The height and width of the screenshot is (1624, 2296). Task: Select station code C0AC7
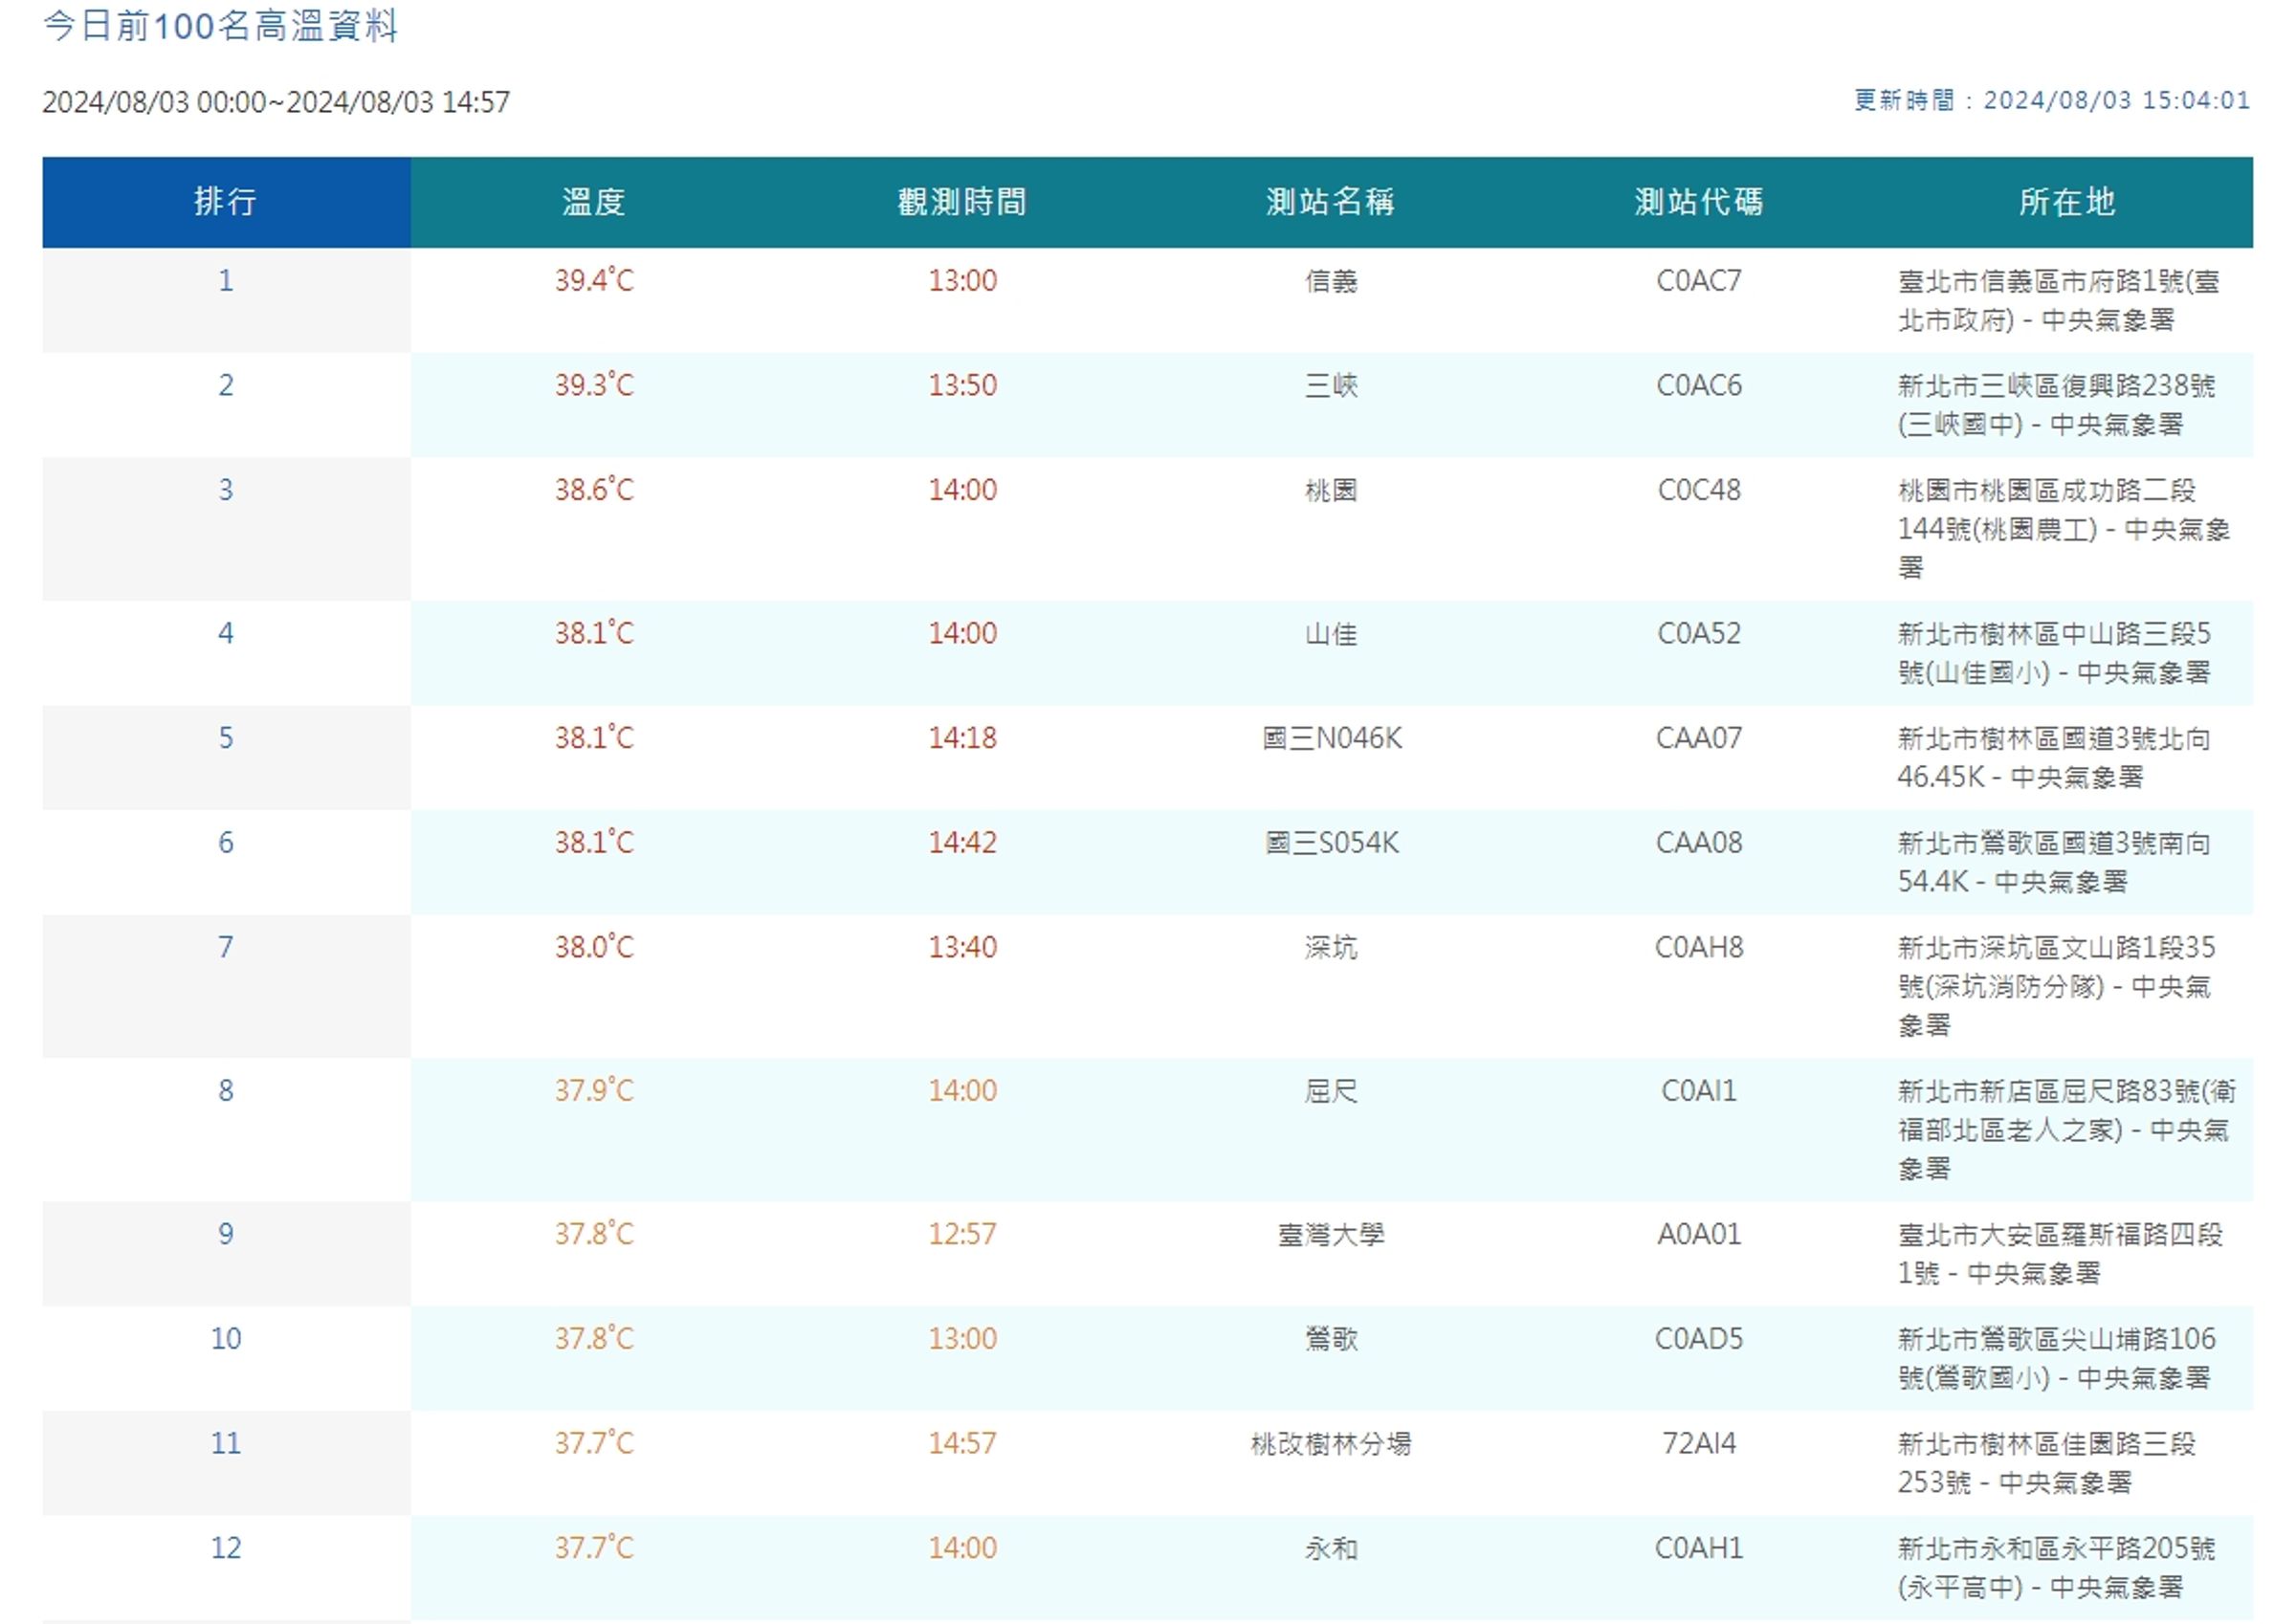[x=1699, y=281]
